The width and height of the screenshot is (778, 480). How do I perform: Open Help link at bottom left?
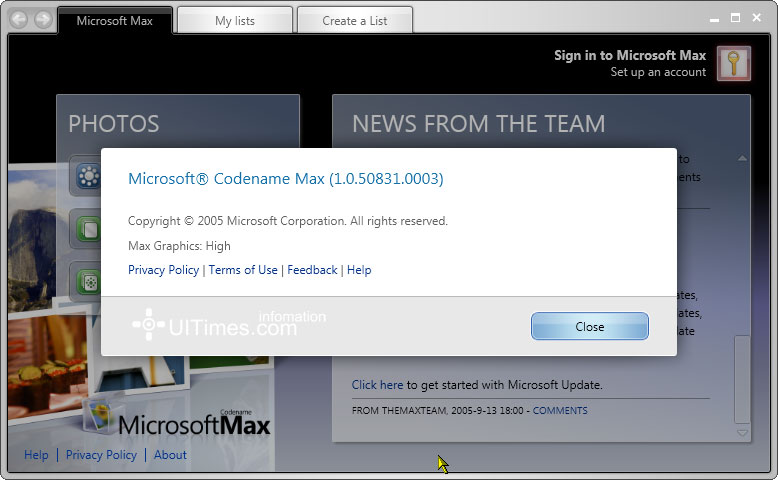36,455
